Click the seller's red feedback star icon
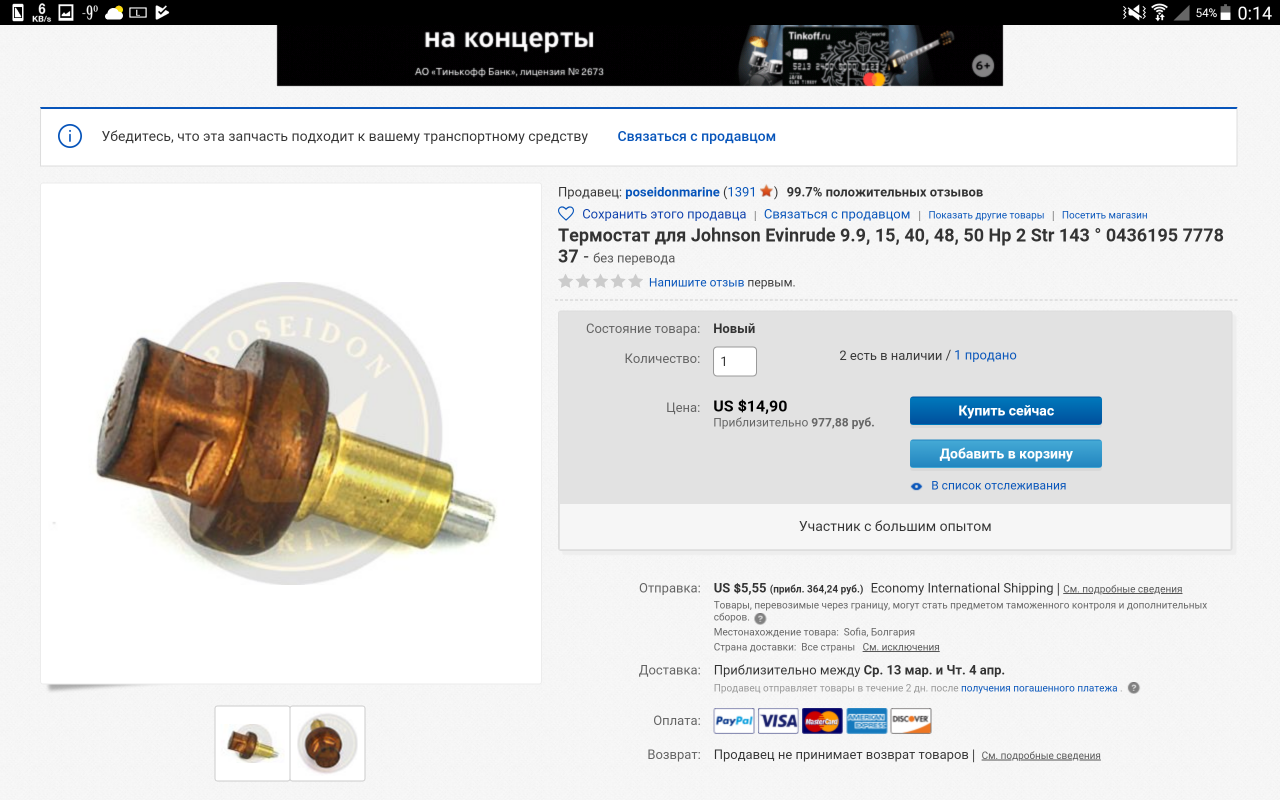This screenshot has height=800, width=1280. click(x=766, y=191)
